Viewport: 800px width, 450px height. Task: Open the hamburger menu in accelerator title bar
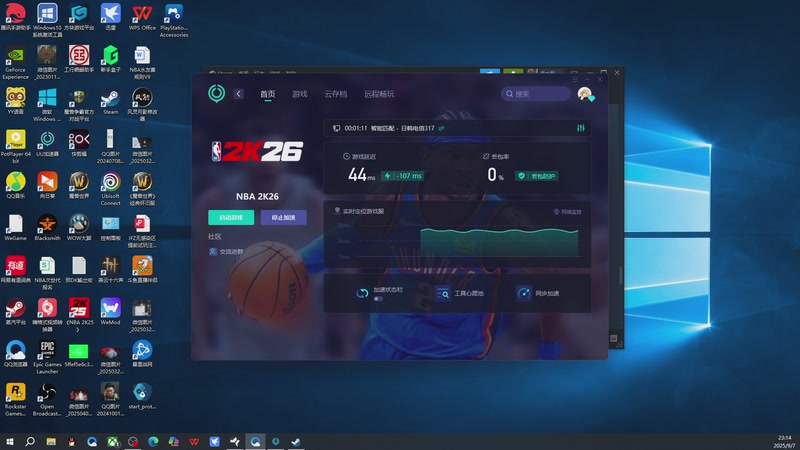click(575, 80)
